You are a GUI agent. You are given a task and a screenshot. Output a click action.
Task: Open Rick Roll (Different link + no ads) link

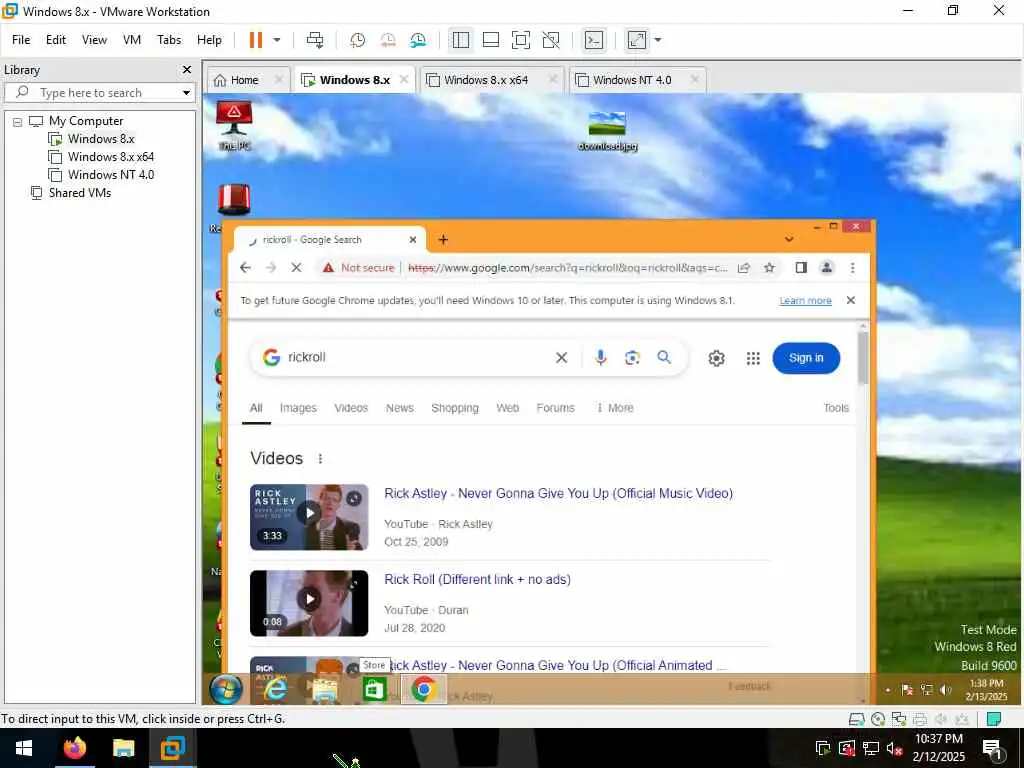(477, 579)
